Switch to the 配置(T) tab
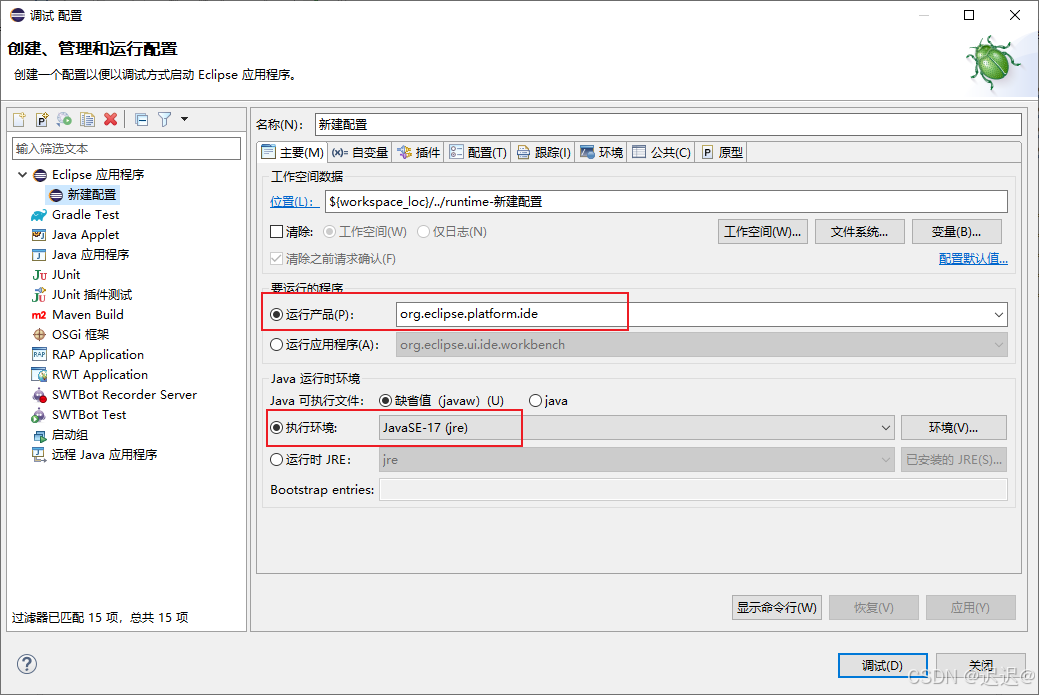Screen dimensions: 1039x695 coord(478,152)
